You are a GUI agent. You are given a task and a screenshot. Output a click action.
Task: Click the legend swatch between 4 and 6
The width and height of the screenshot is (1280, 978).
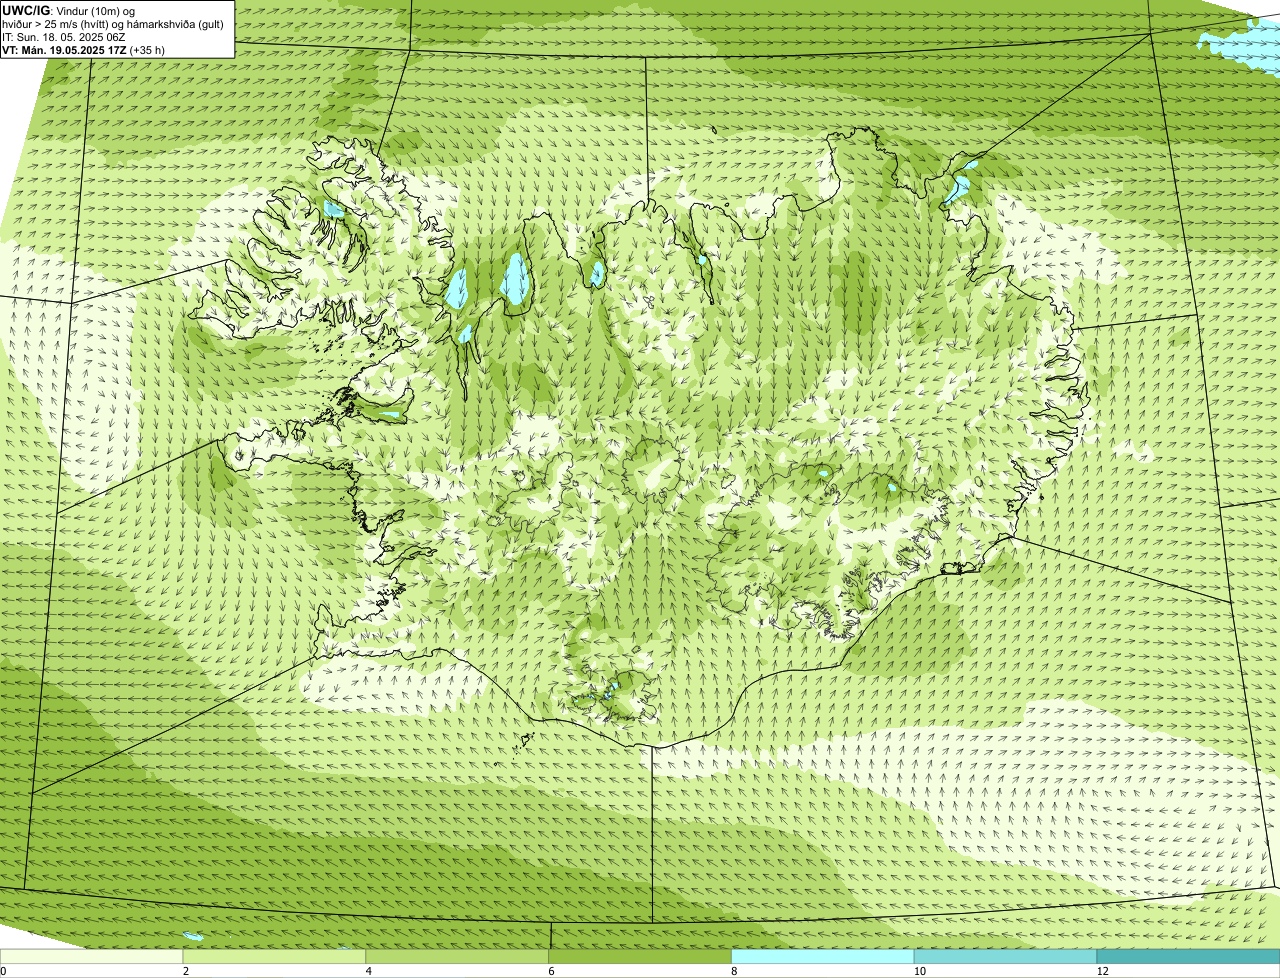(x=458, y=956)
